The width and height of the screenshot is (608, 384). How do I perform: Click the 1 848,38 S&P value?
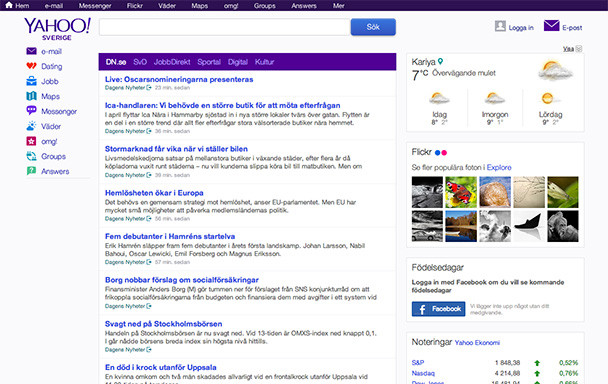point(508,363)
